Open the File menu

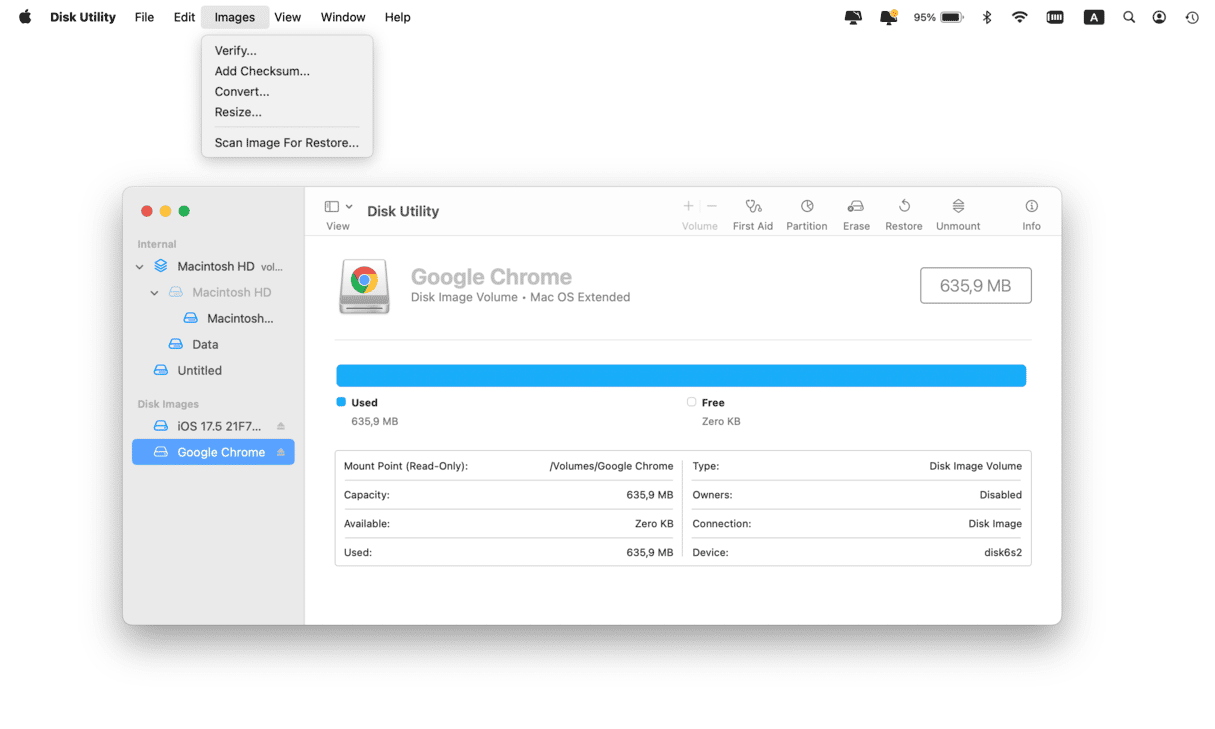pyautogui.click(x=144, y=17)
